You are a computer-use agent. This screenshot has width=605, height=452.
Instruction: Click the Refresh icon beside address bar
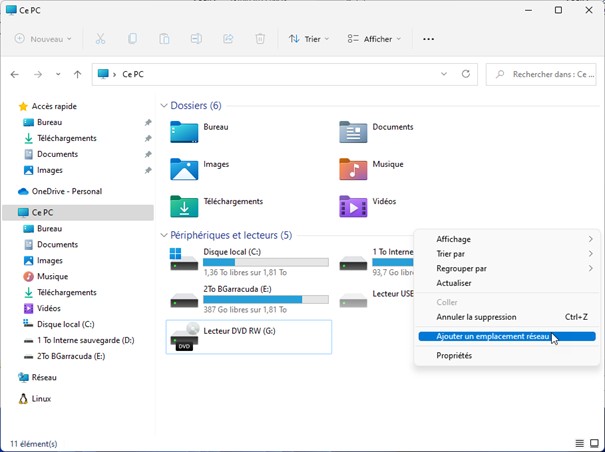pos(466,74)
